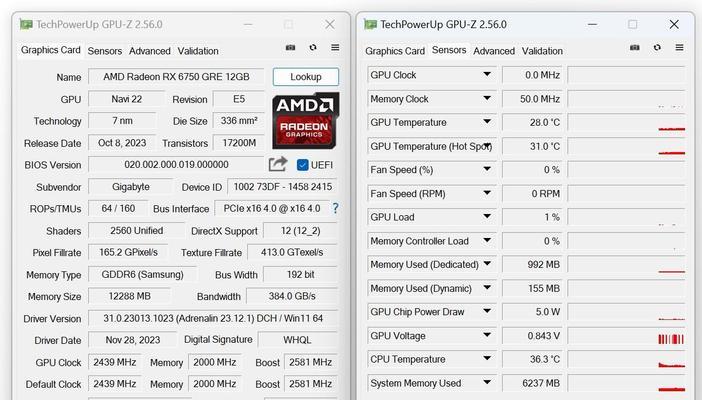Screen dimensions: 702x400
Task: Click the Pixel Fillrate value 165.2 GPixel/s
Action: point(128,252)
